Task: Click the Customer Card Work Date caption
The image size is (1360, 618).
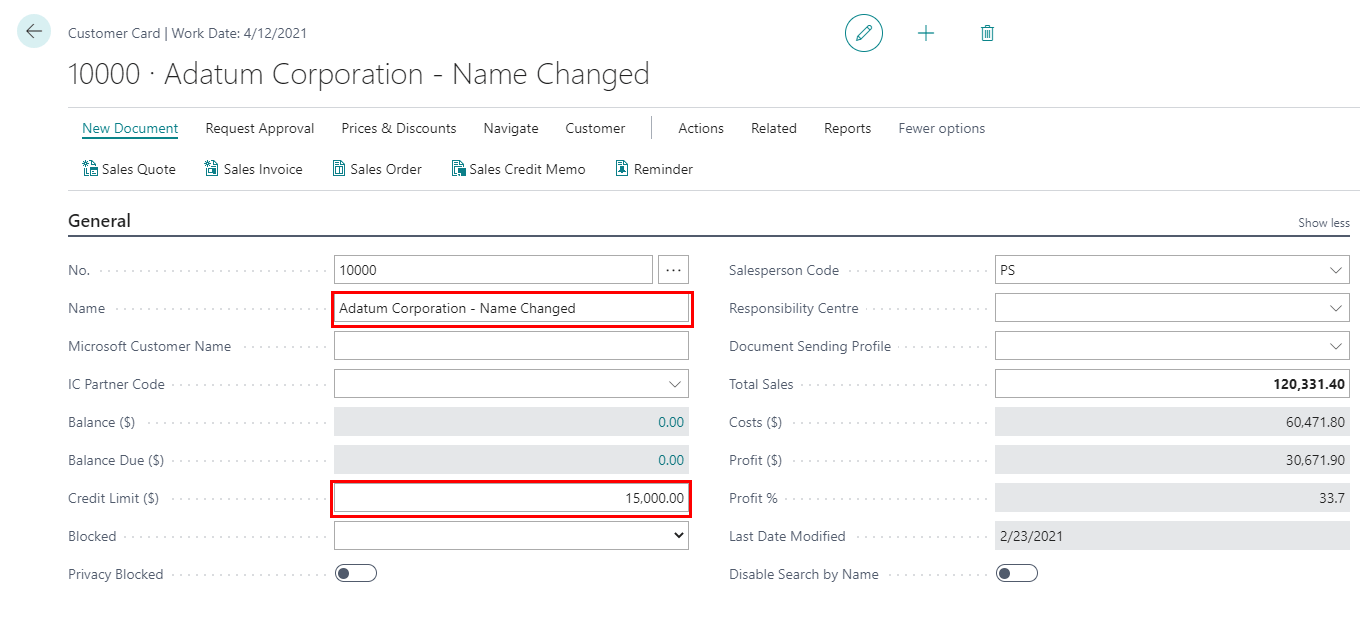Action: 187,33
